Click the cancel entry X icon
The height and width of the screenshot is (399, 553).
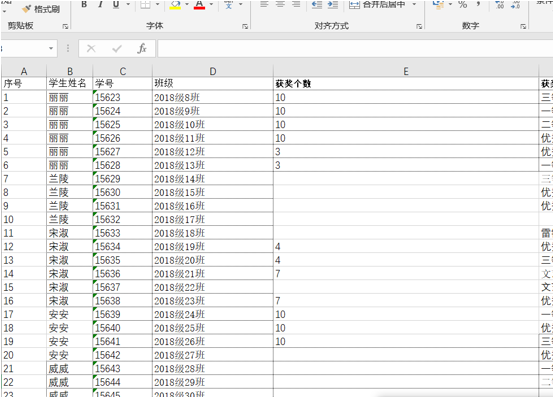click(x=91, y=48)
